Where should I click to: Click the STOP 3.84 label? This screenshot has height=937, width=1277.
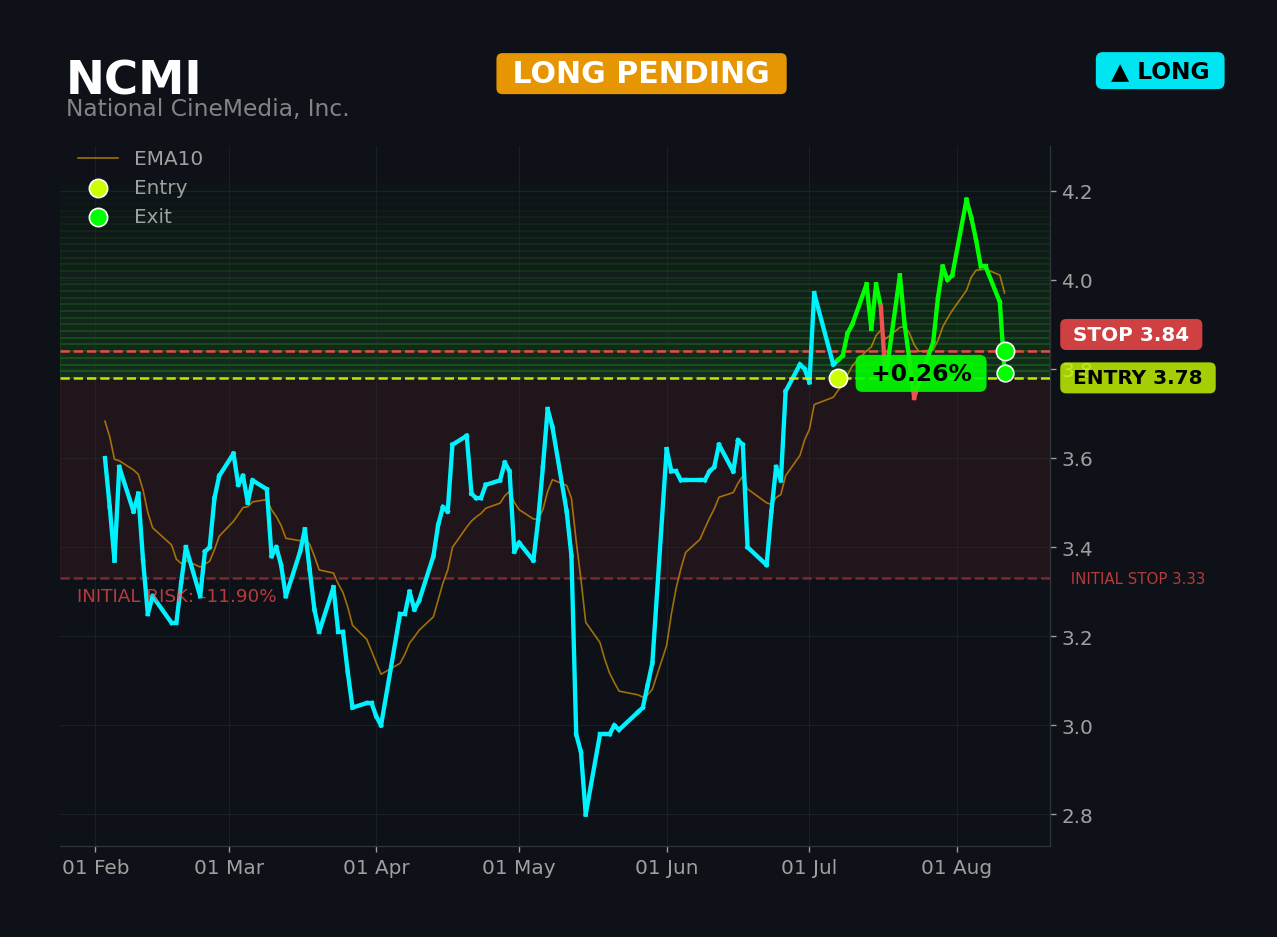pyautogui.click(x=1131, y=335)
